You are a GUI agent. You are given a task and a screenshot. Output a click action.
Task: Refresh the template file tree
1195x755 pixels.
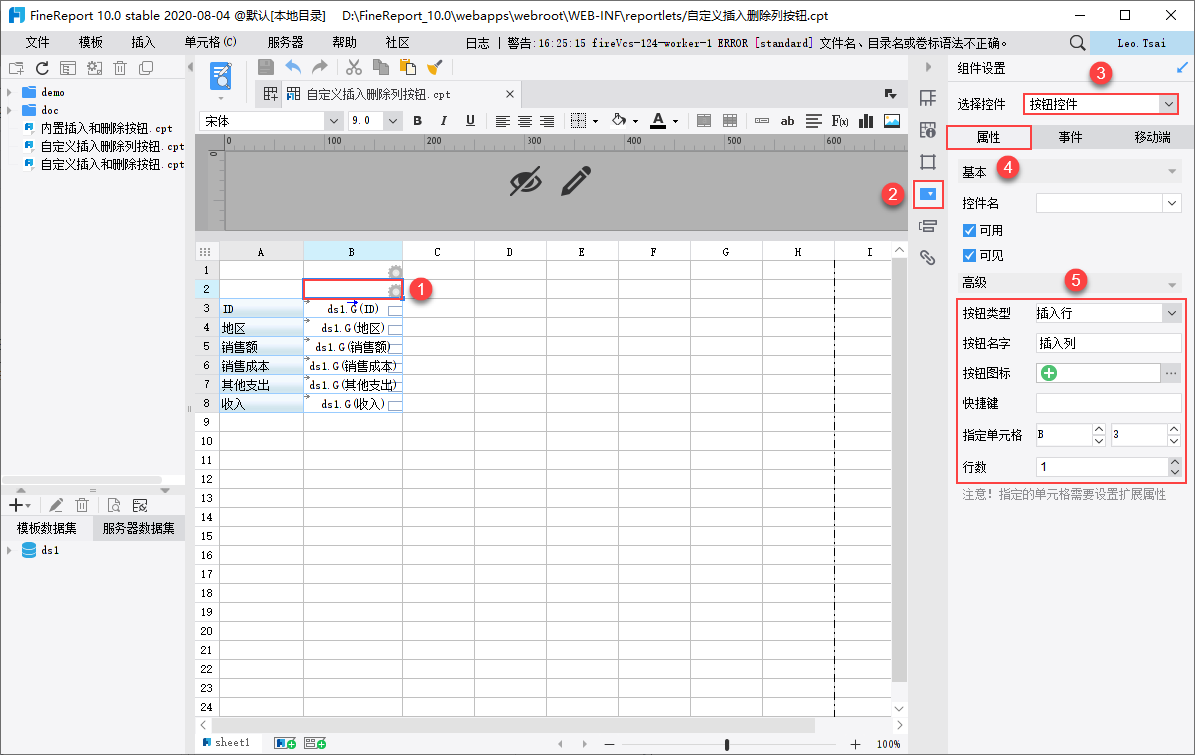(43, 69)
